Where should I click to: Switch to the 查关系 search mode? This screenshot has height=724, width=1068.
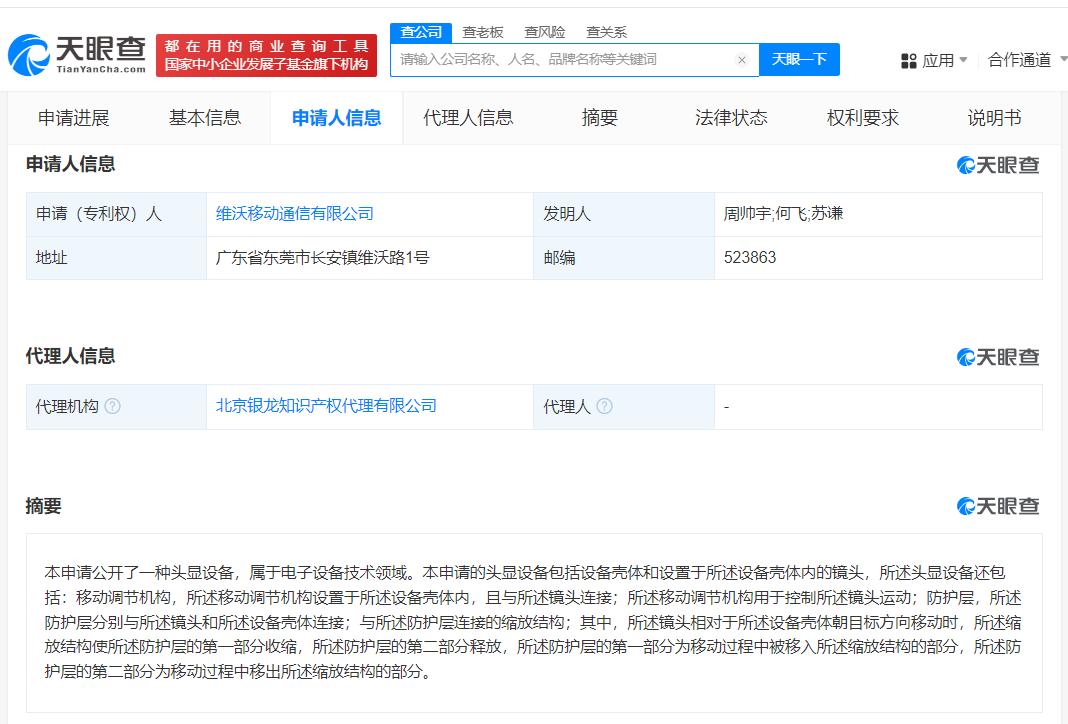[606, 32]
